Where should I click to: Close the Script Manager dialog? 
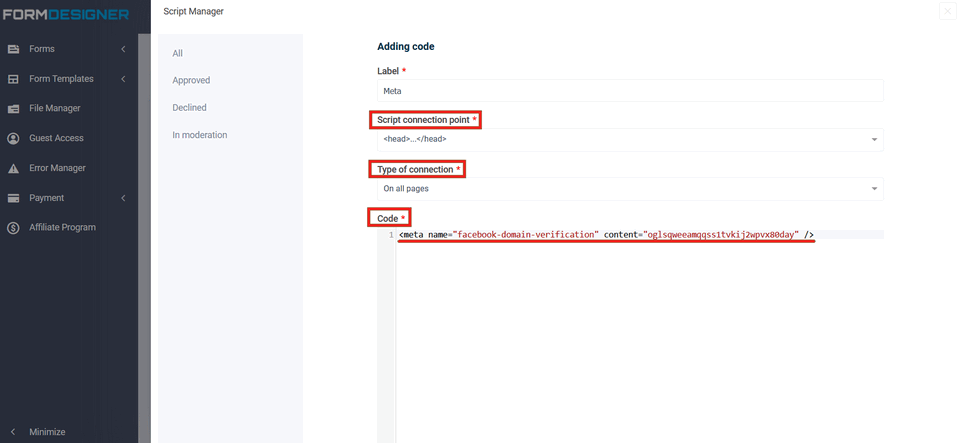tap(947, 12)
